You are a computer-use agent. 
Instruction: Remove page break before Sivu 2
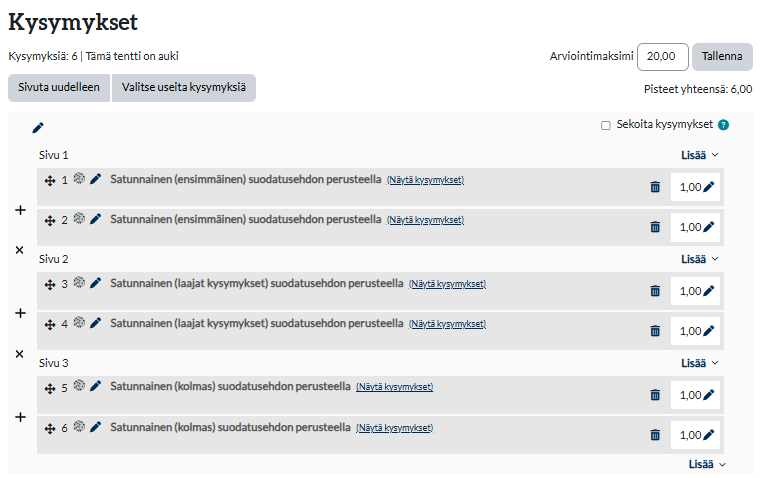20,250
